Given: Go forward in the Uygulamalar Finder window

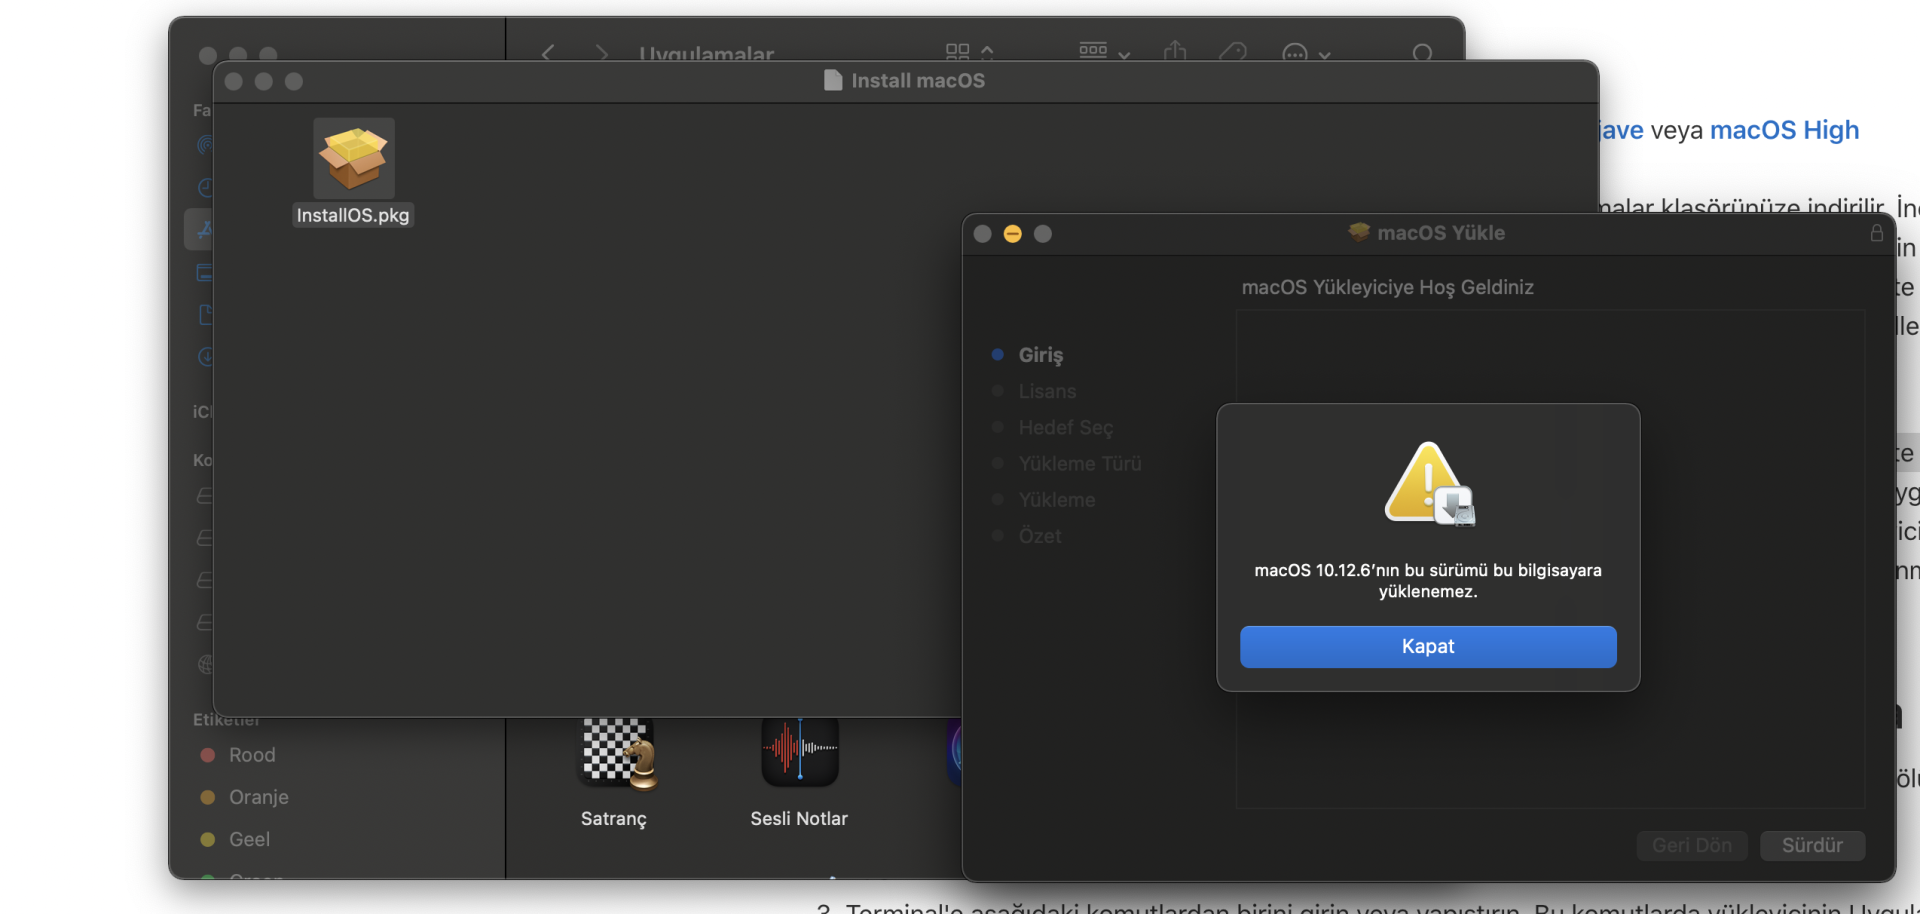Looking at the screenshot, I should (x=601, y=52).
